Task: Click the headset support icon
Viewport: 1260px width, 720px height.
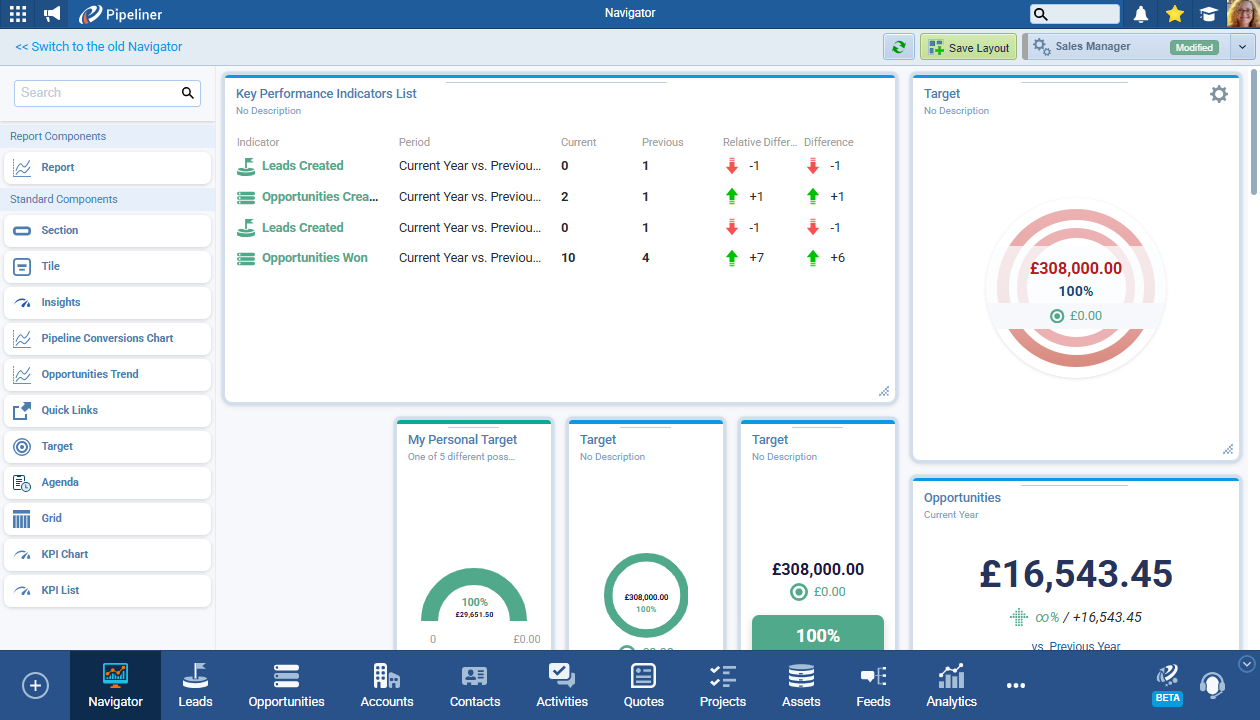Action: (1212, 685)
